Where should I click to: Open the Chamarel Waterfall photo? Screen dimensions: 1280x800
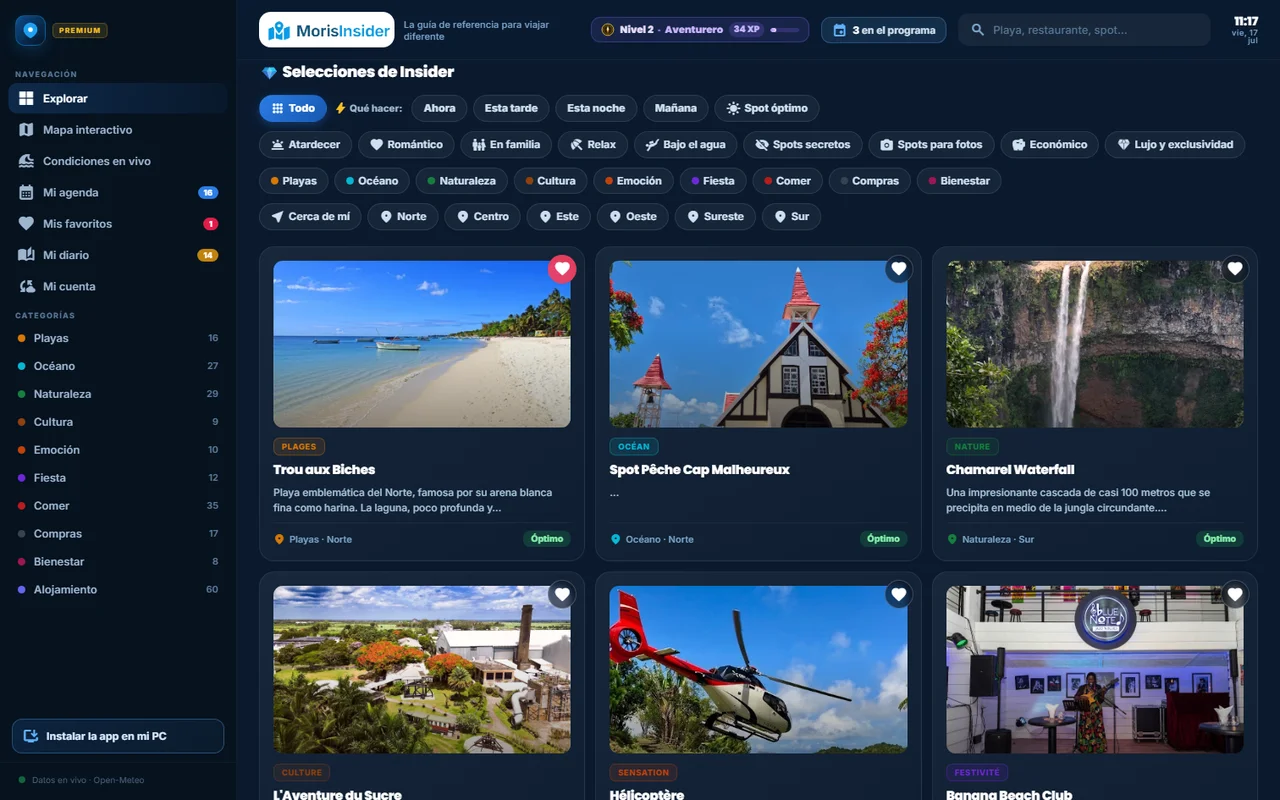click(x=1095, y=344)
